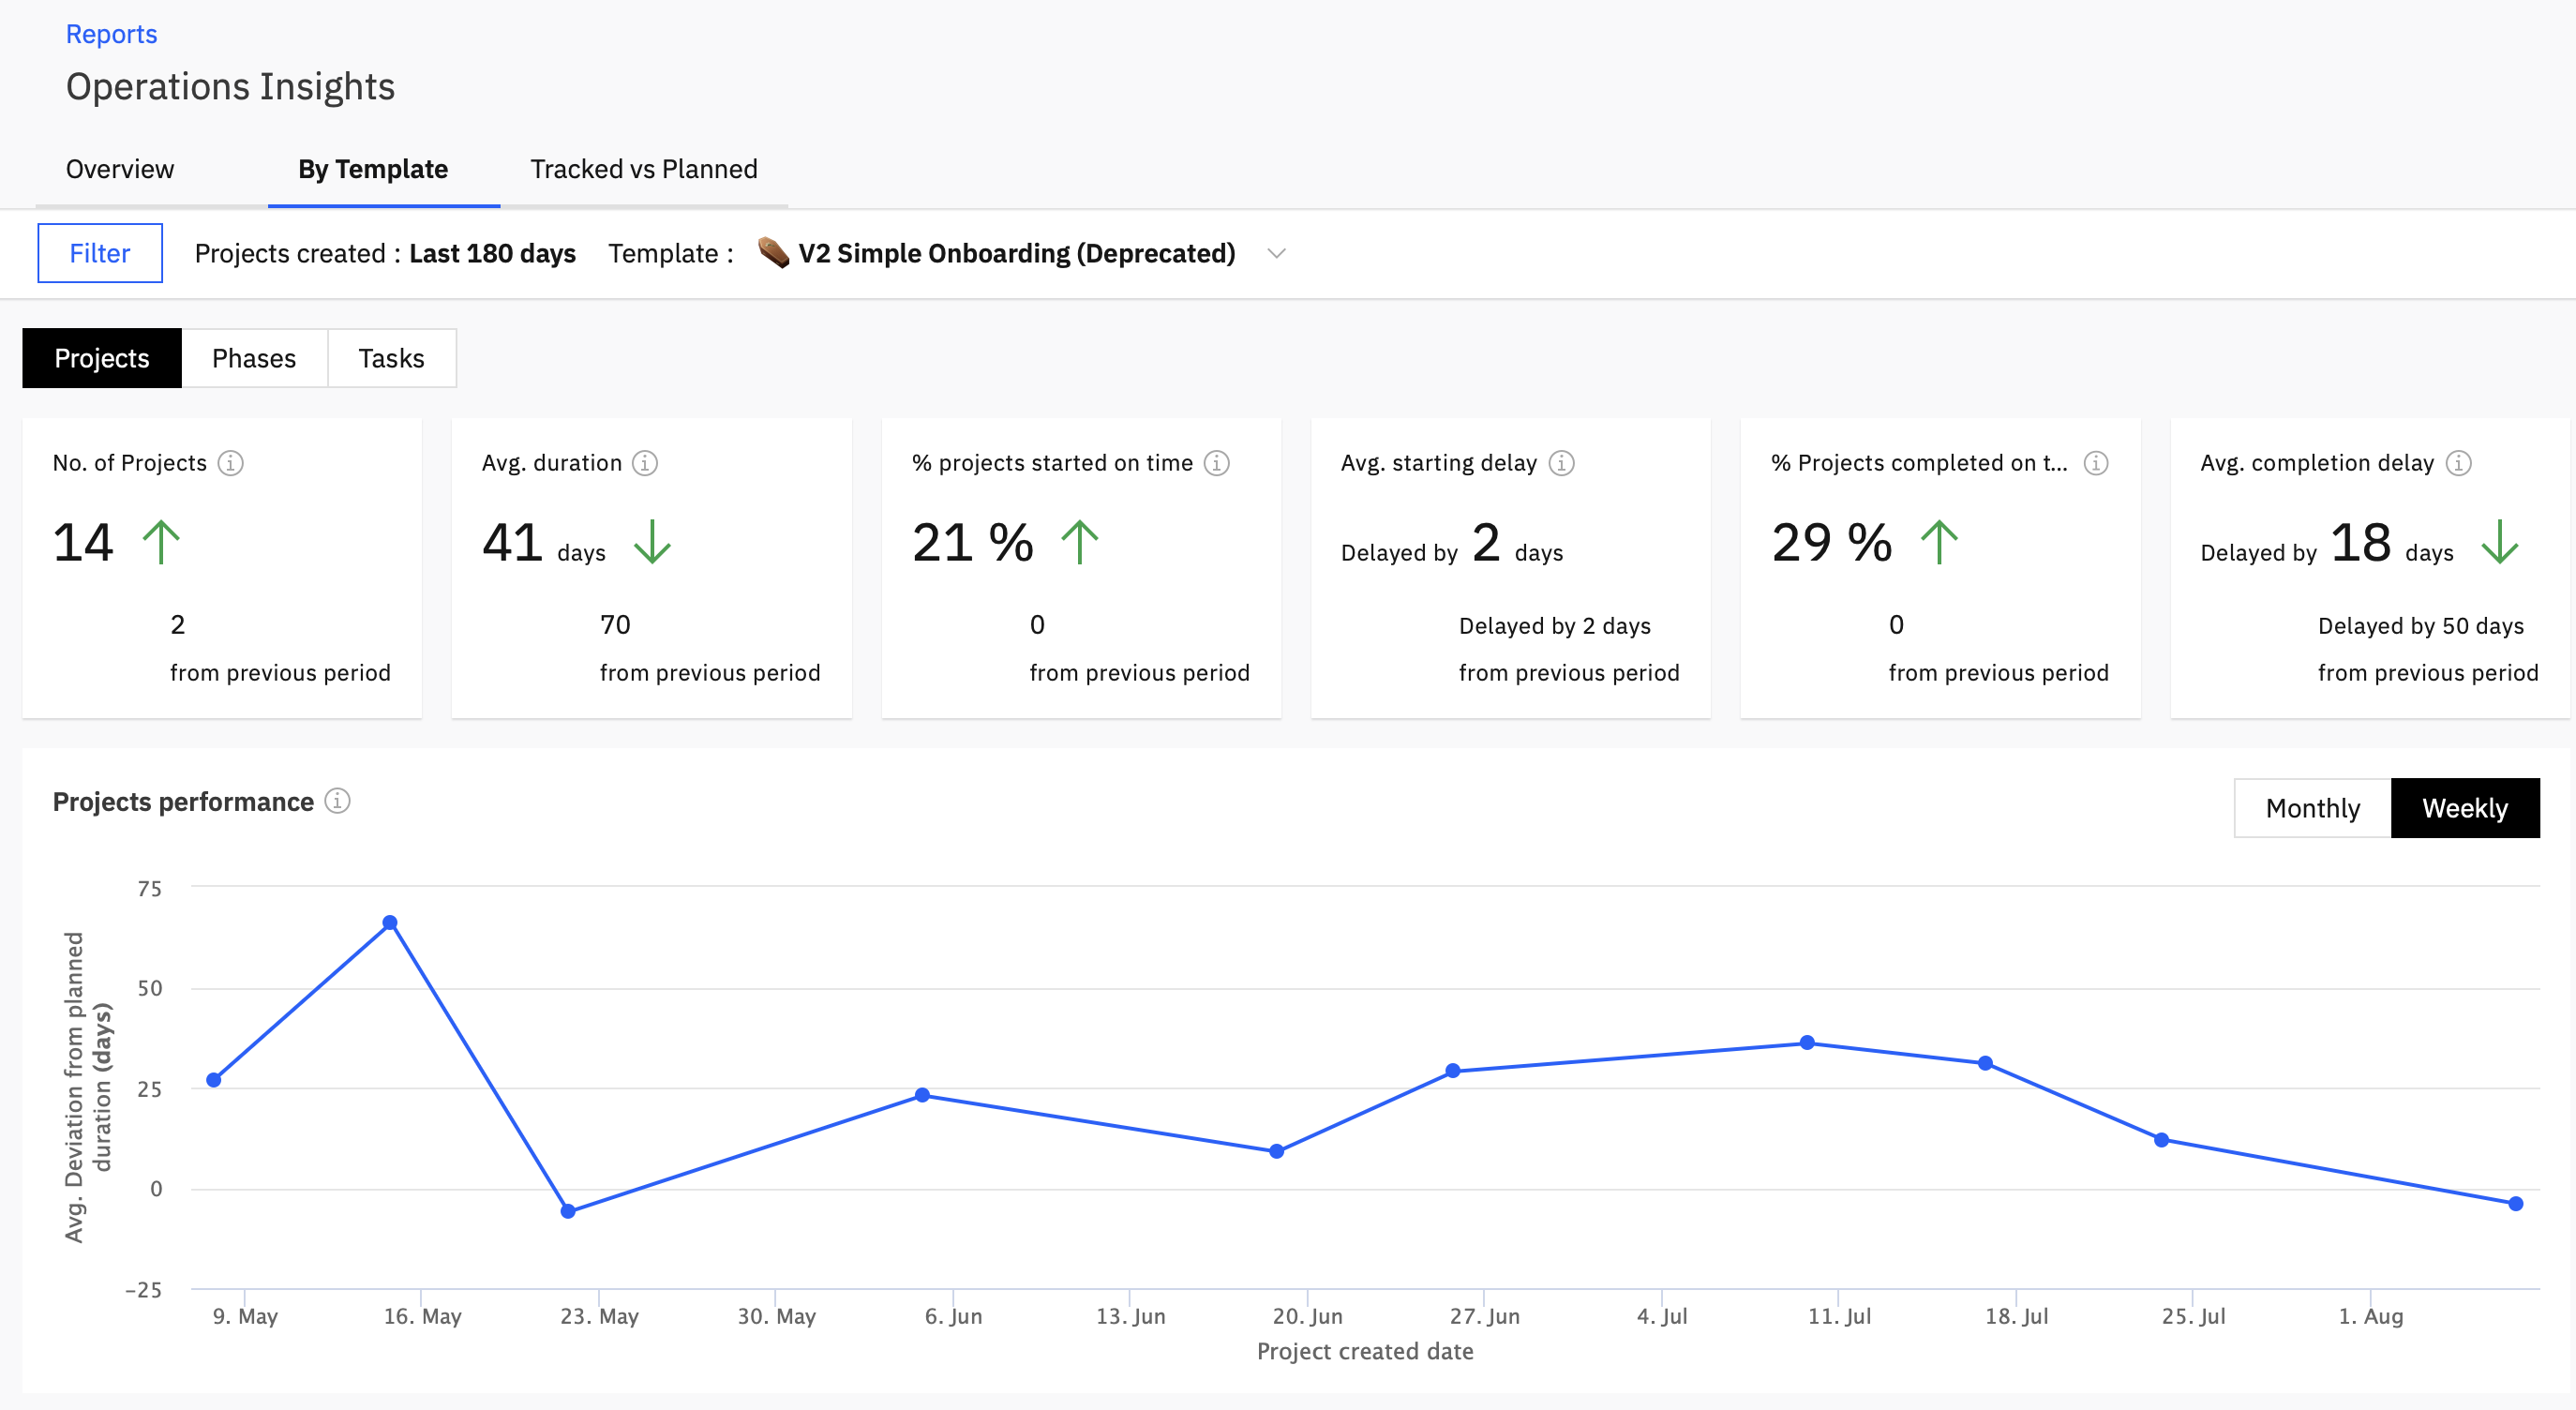This screenshot has width=2576, height=1410.
Task: Select the Phases segment
Action: pyautogui.click(x=254, y=358)
